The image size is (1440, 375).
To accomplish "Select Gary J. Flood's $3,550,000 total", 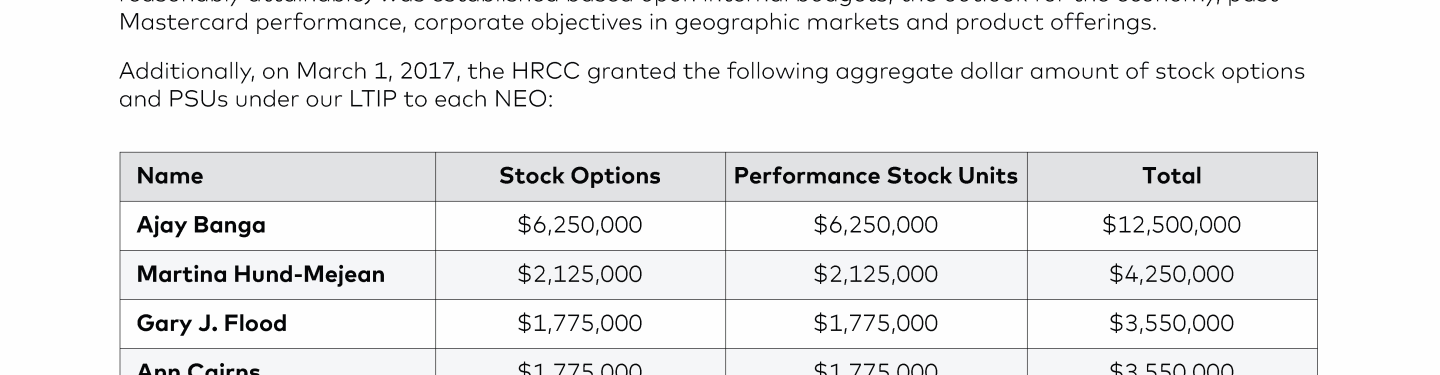I will pos(1172,323).
